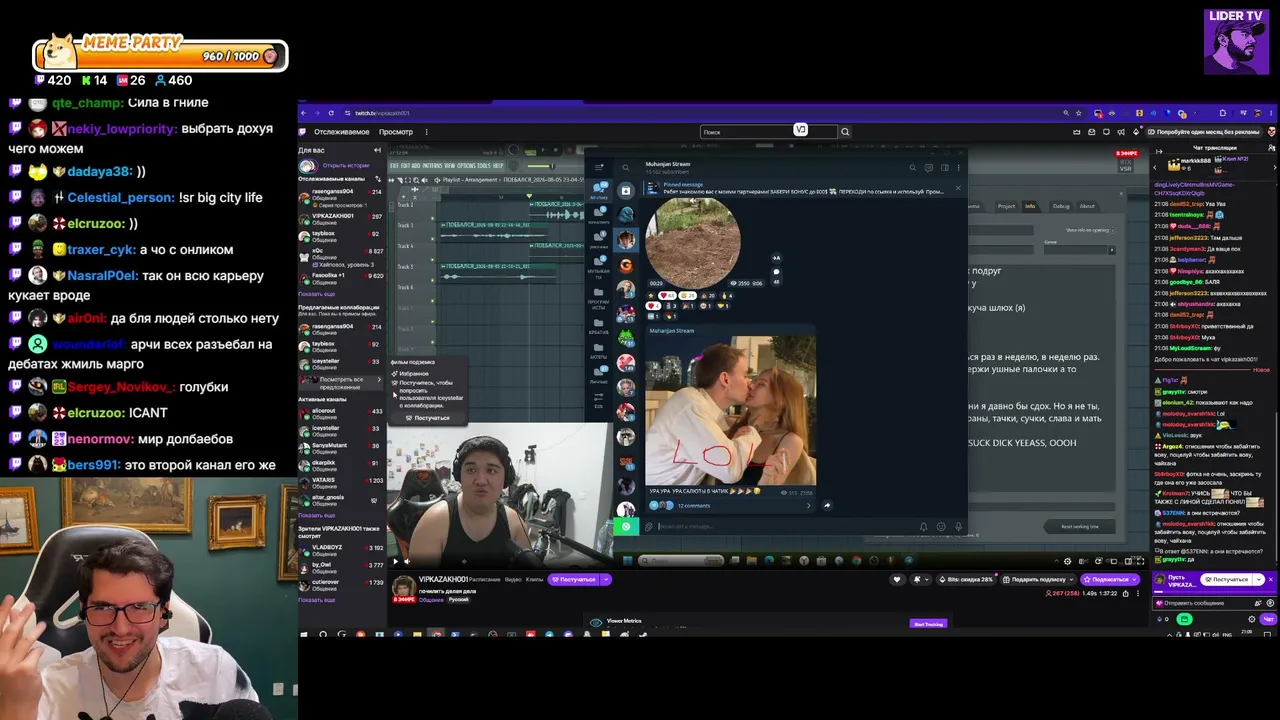The height and width of the screenshot is (720, 1280).
Task: Click the Start Tracking button
Action: tap(927, 624)
